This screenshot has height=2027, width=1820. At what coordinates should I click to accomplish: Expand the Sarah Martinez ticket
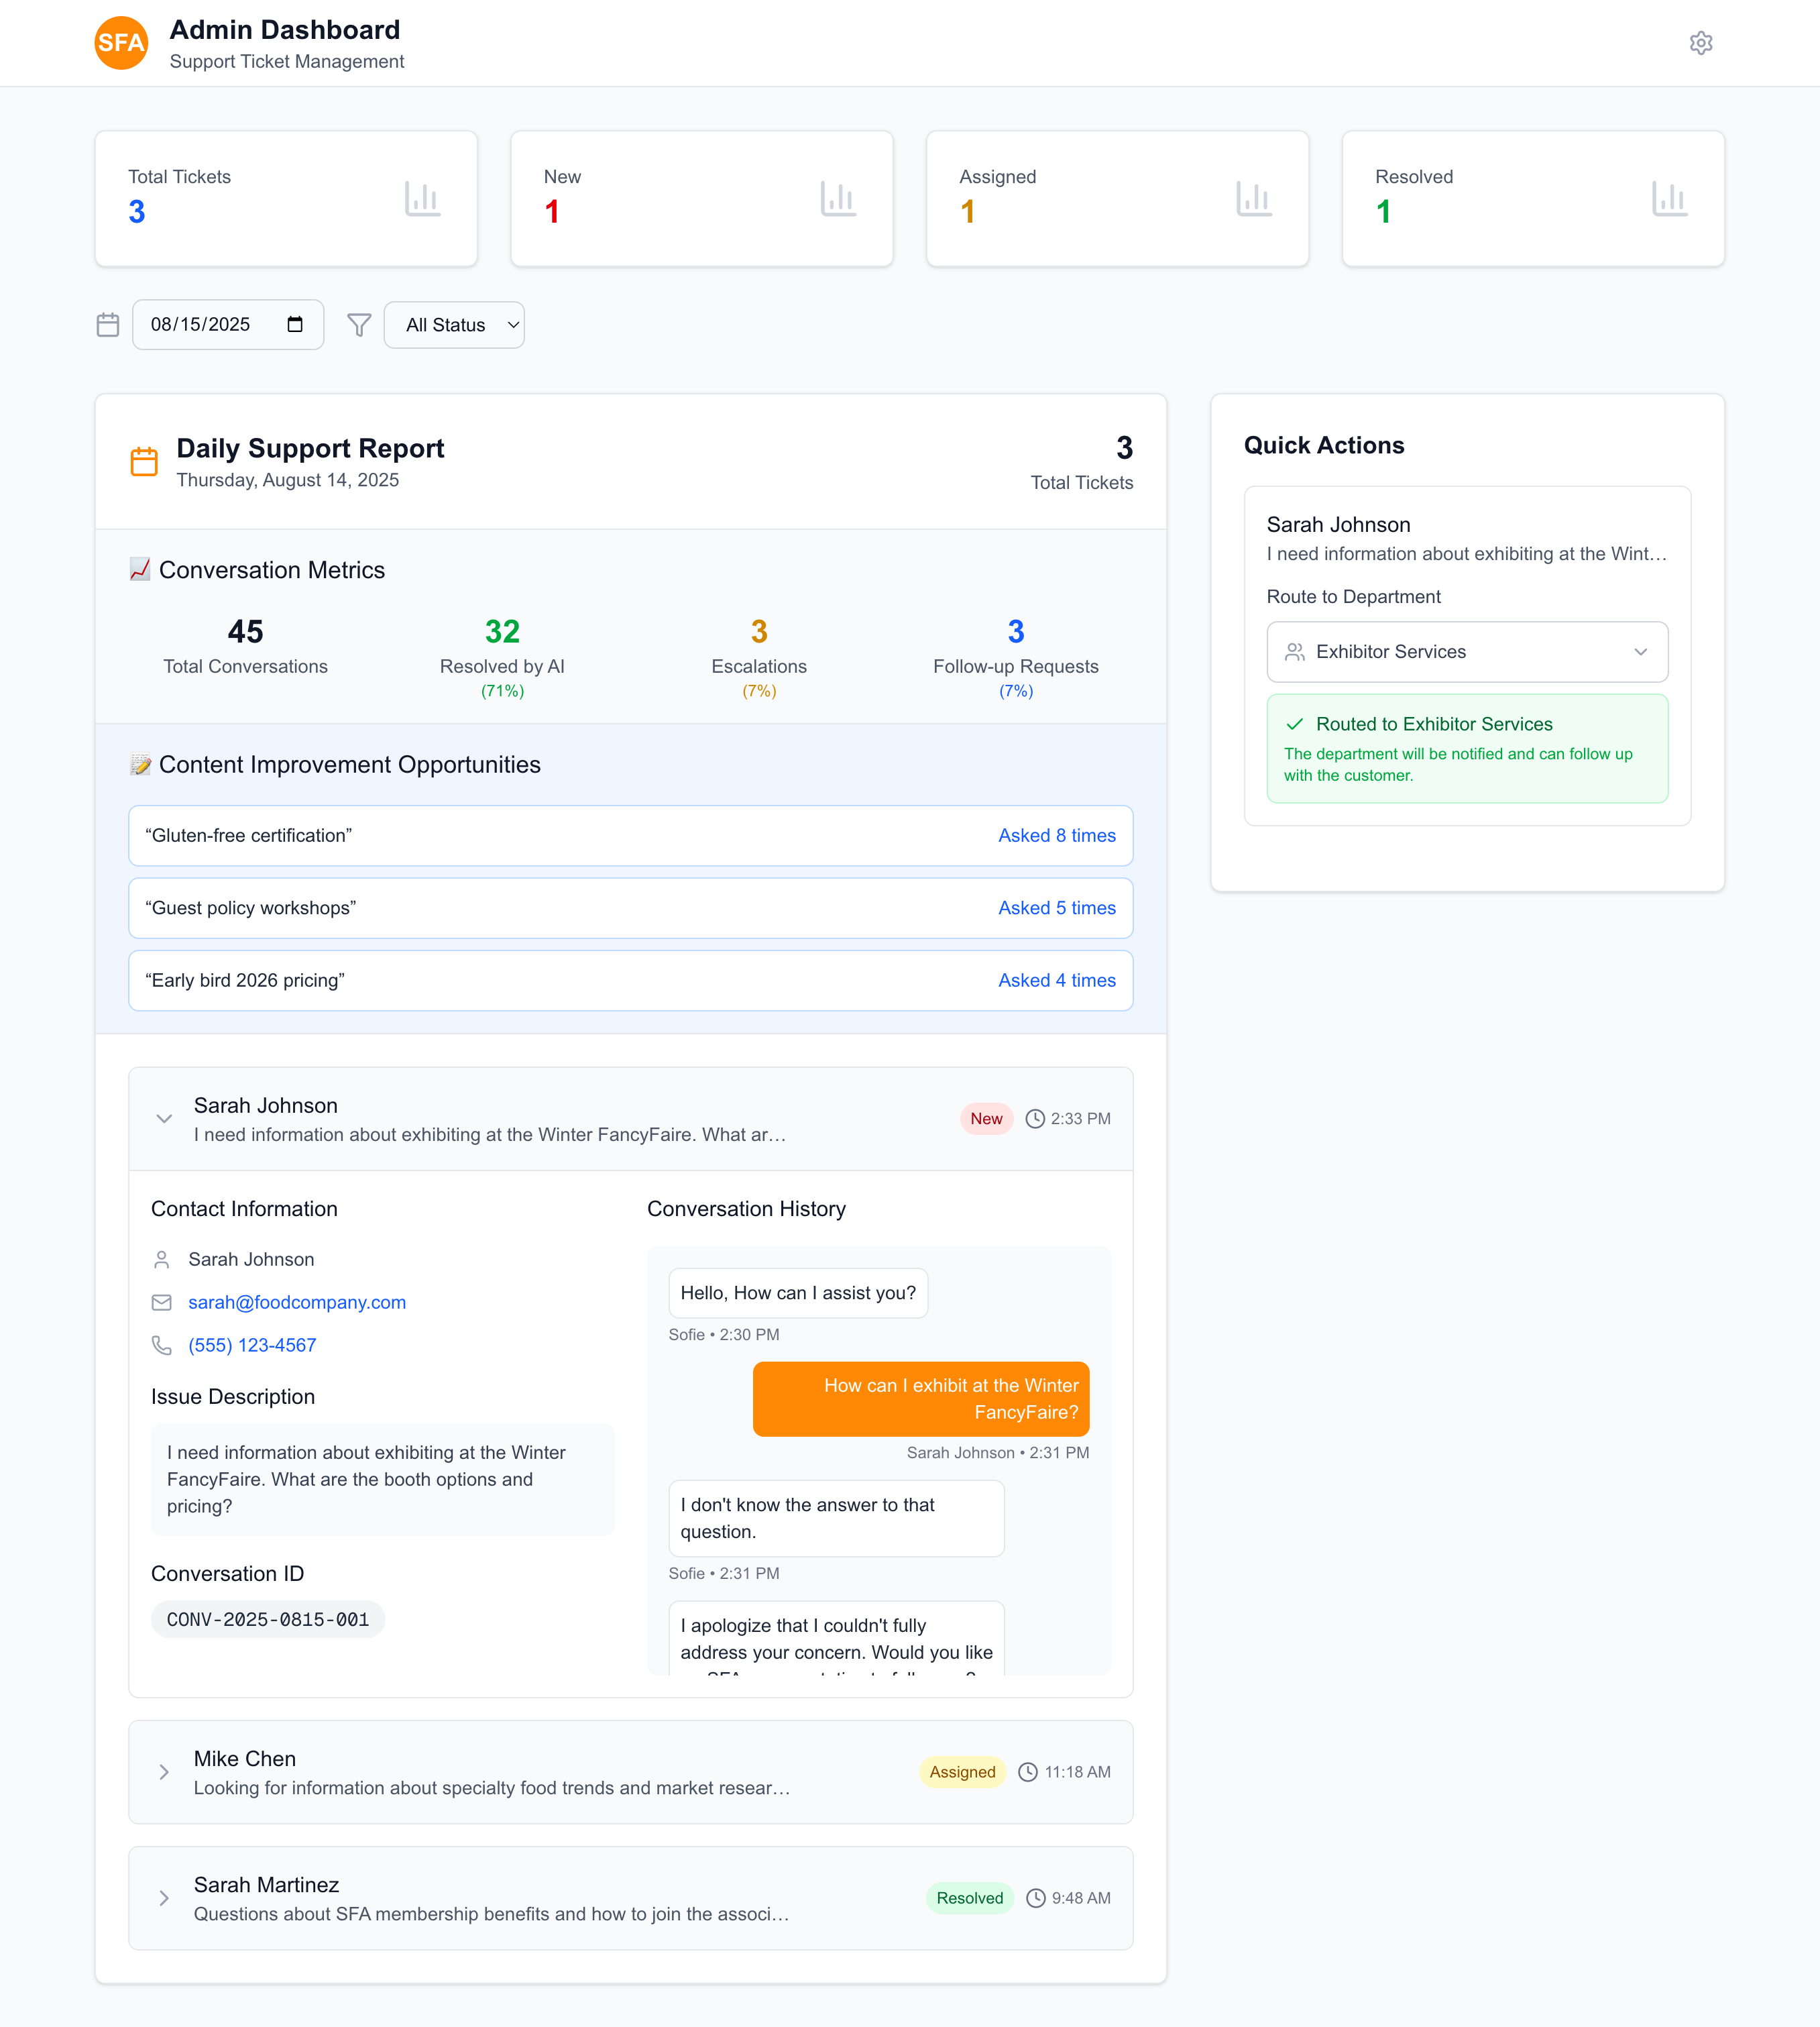[x=164, y=1898]
